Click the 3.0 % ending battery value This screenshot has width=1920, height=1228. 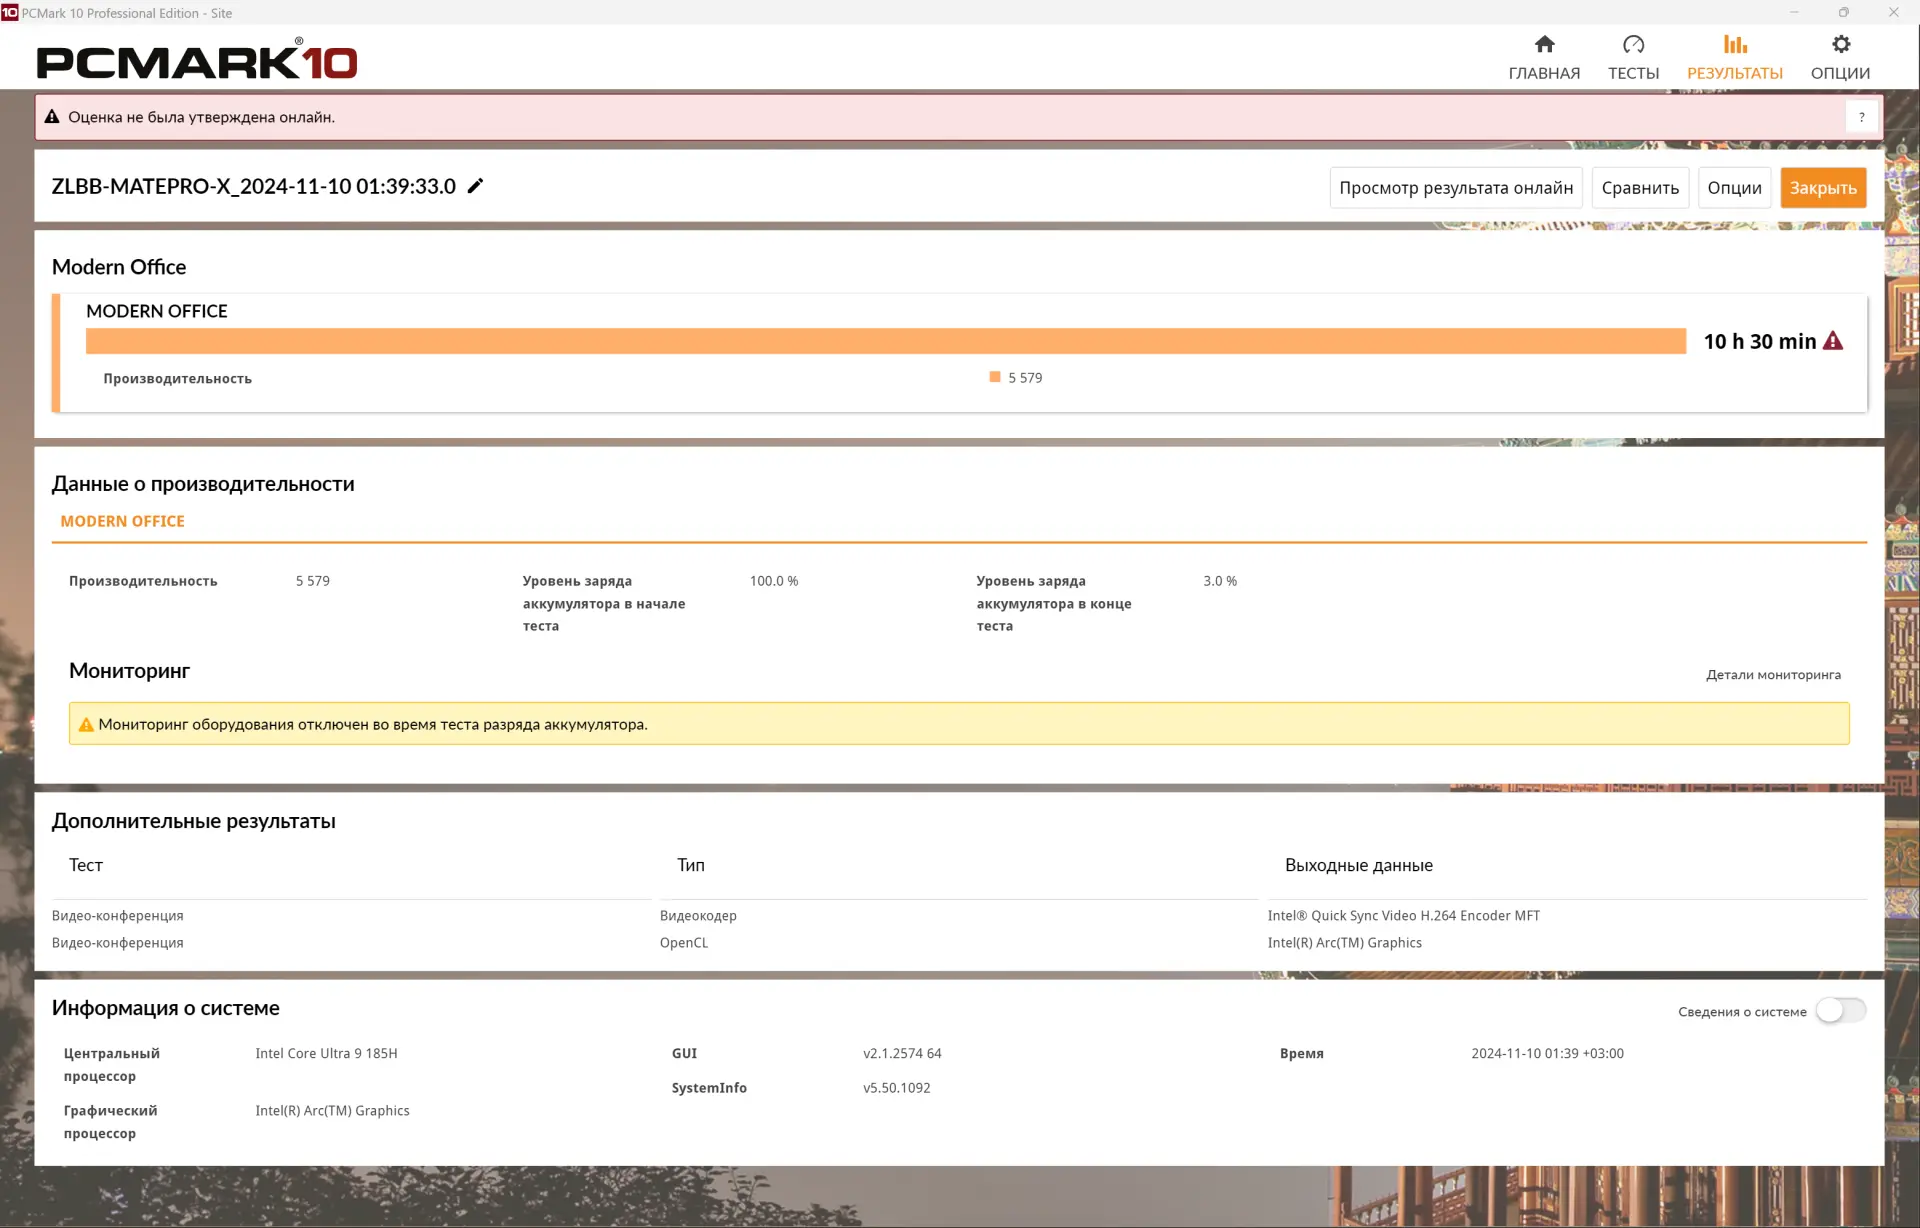pyautogui.click(x=1220, y=581)
